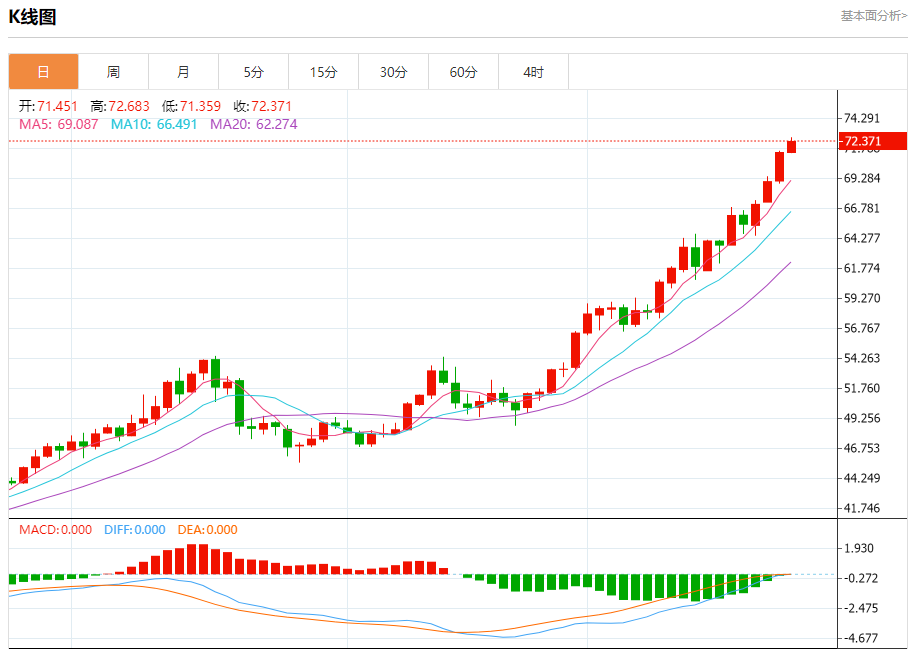Click the MACD value label
Screen dimensions: 915x649
pos(55,530)
